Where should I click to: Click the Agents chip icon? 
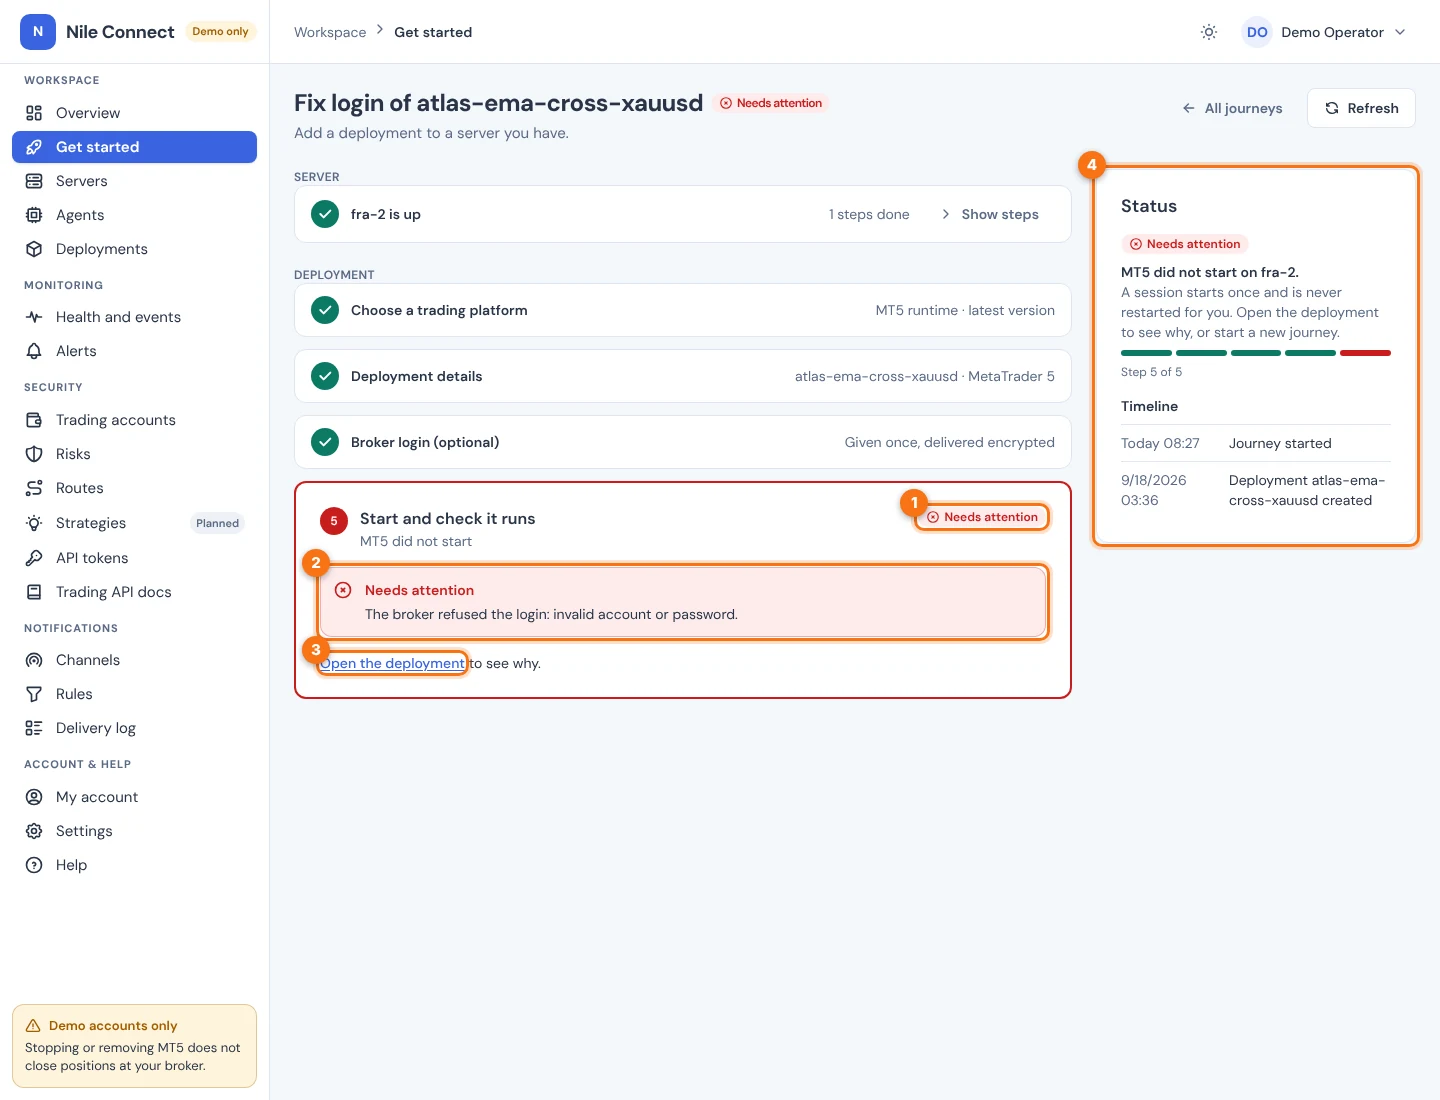[34, 215]
